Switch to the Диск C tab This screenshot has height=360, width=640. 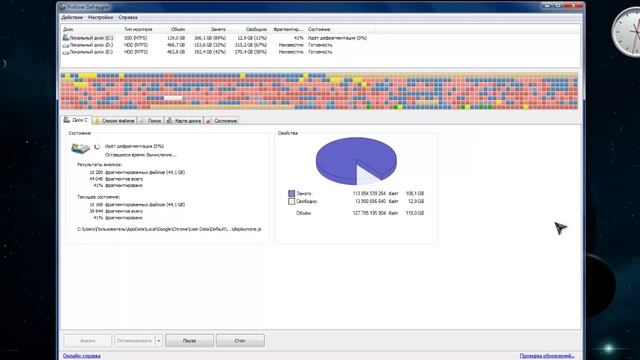point(76,120)
